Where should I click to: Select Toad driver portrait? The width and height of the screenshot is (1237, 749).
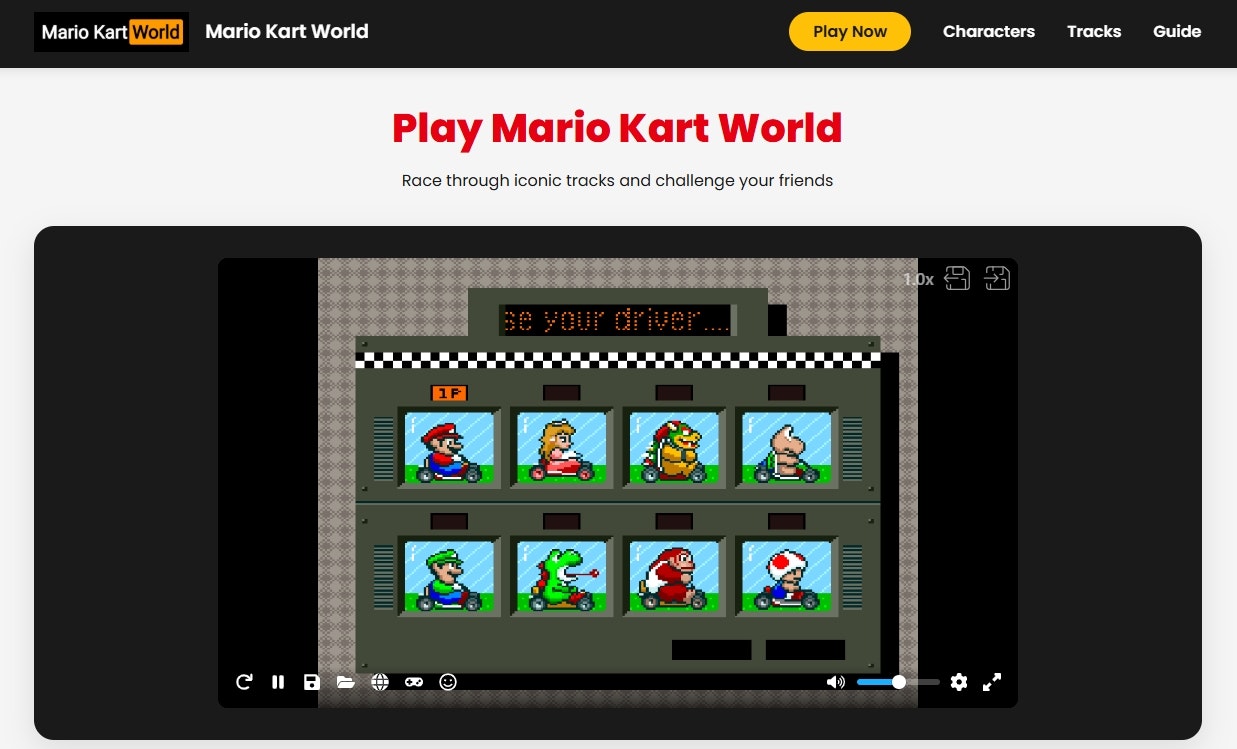click(x=787, y=576)
